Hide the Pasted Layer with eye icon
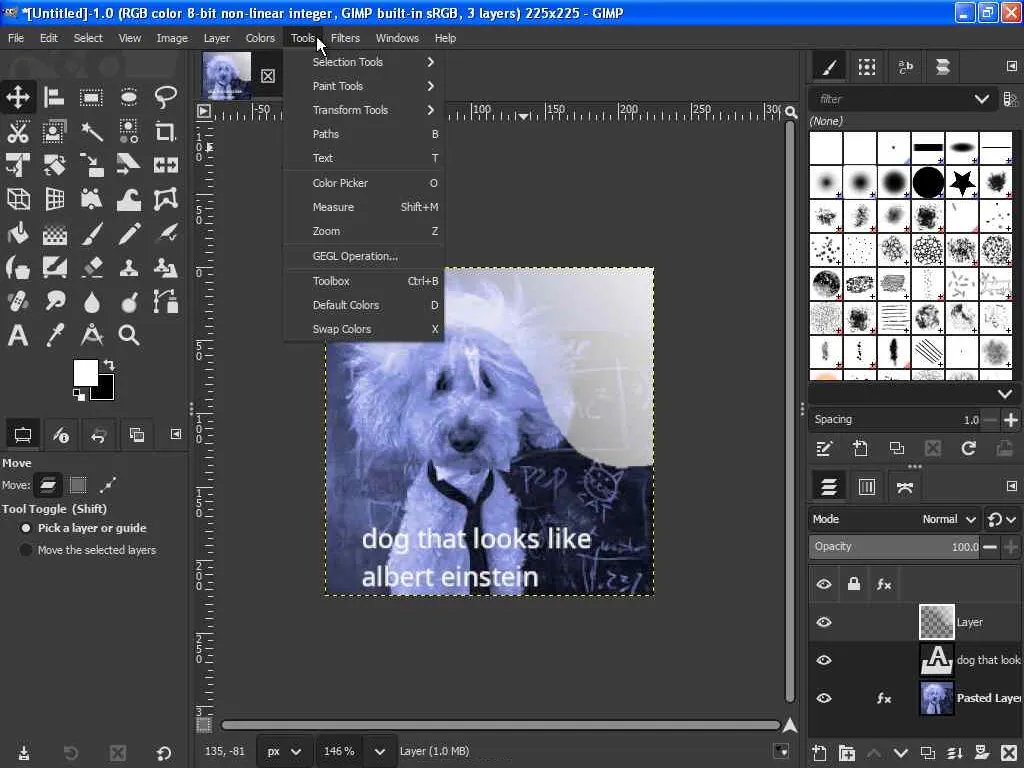The image size is (1024, 768). [x=824, y=698]
